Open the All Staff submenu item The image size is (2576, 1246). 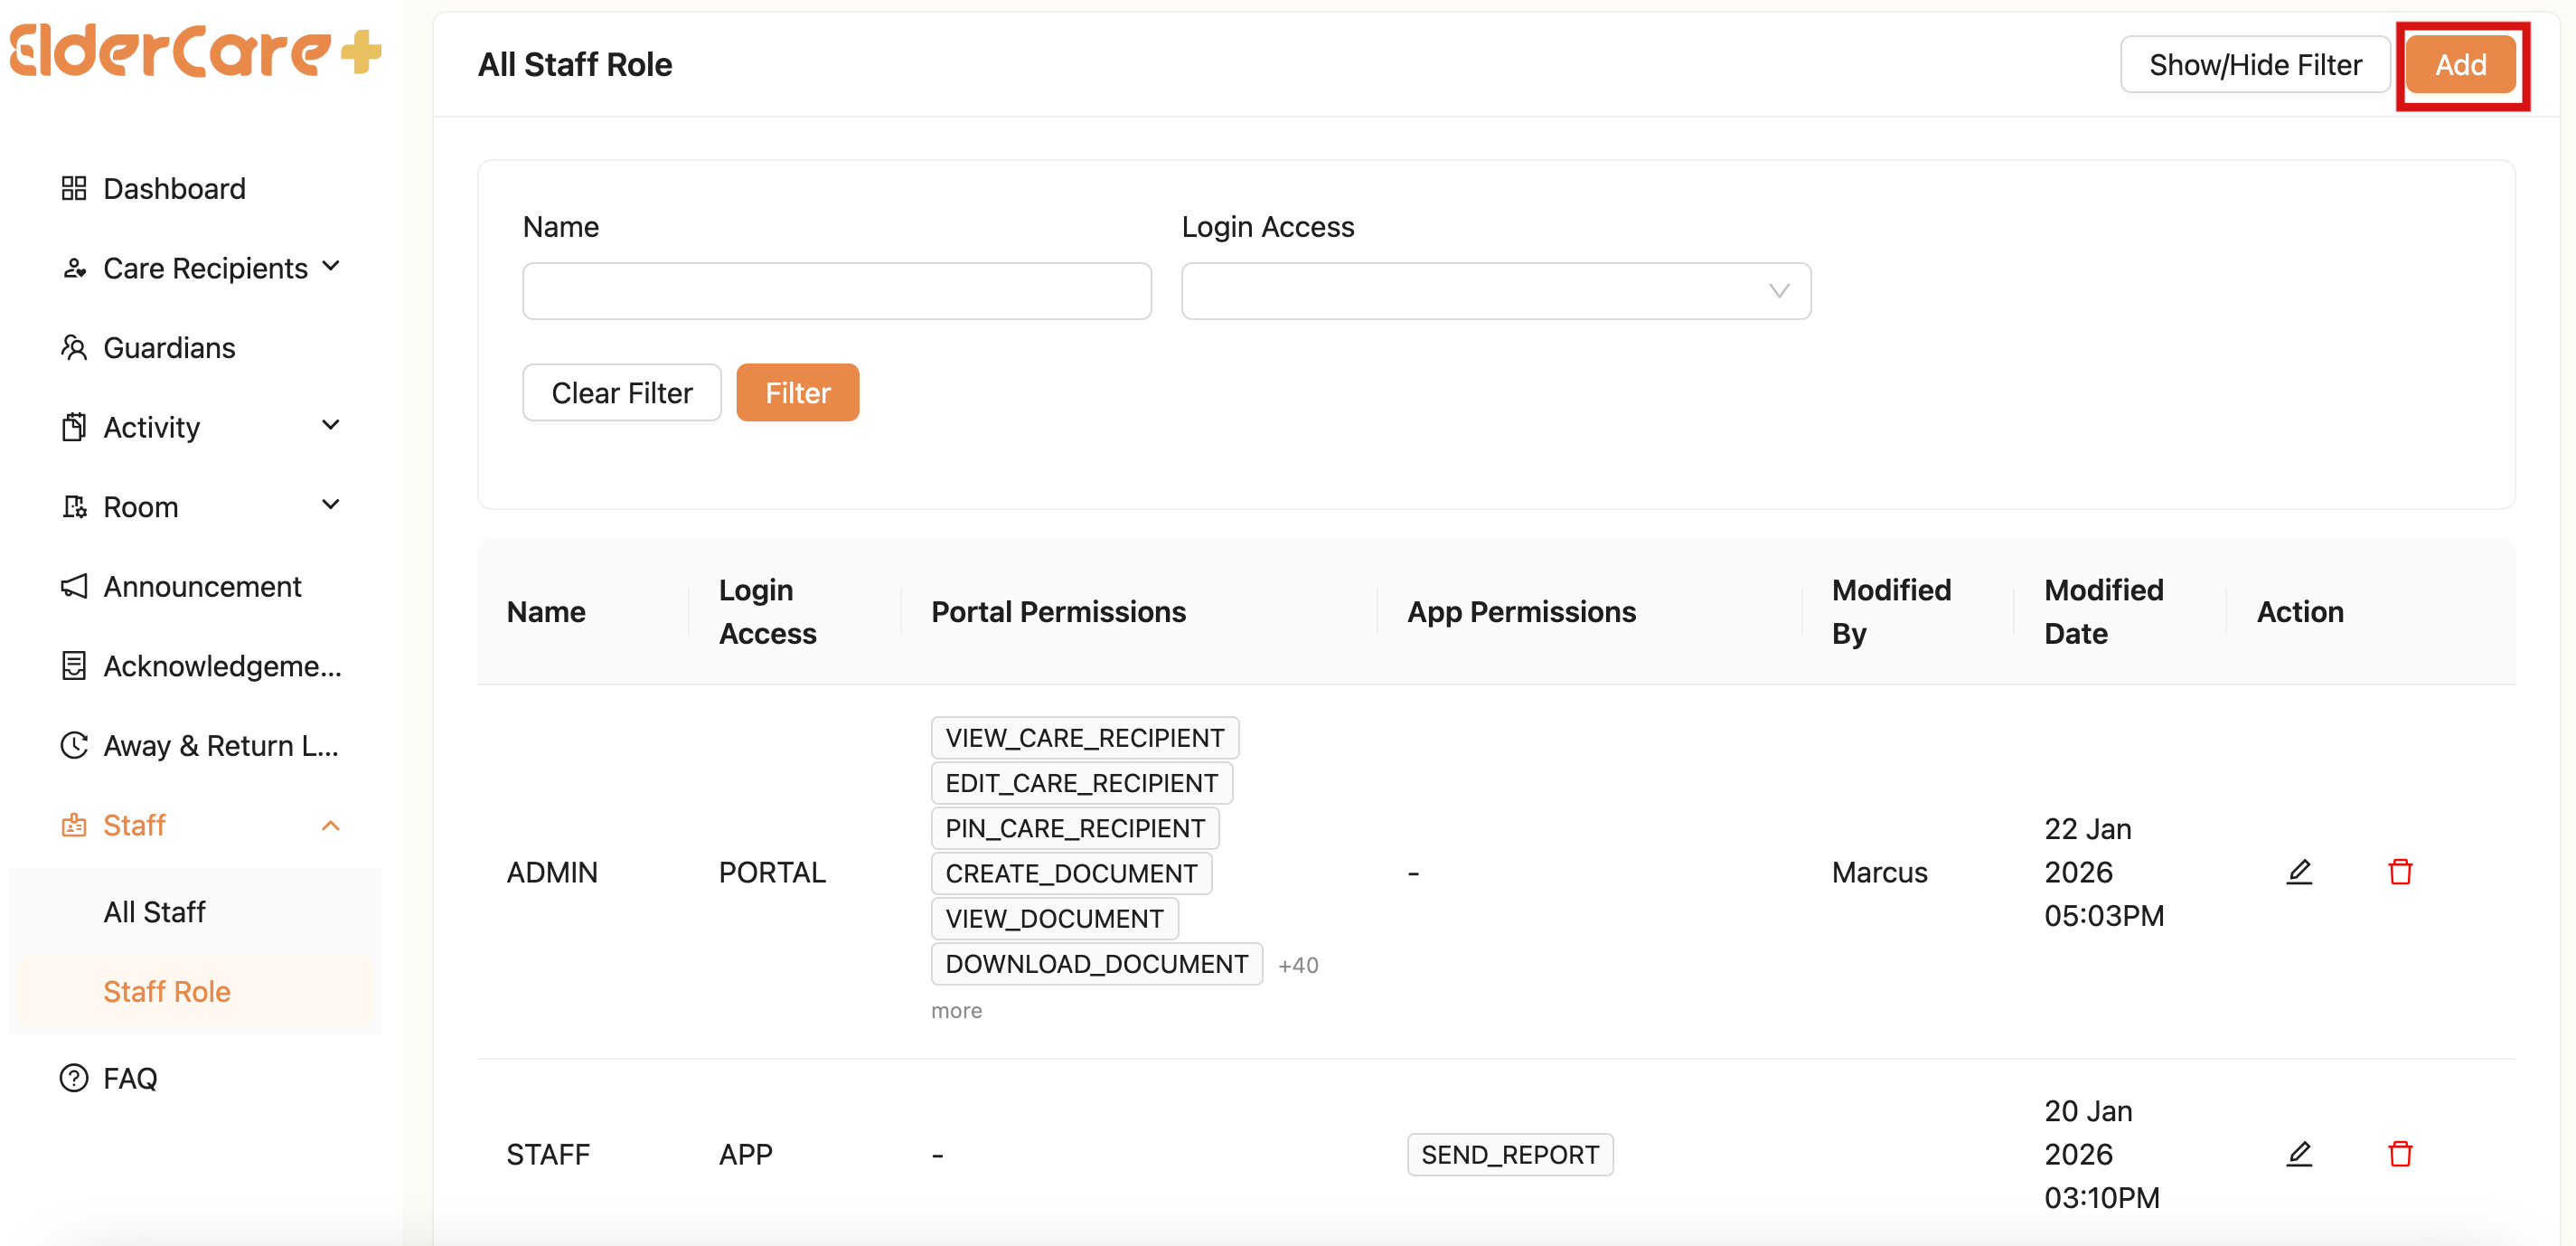pyautogui.click(x=155, y=911)
